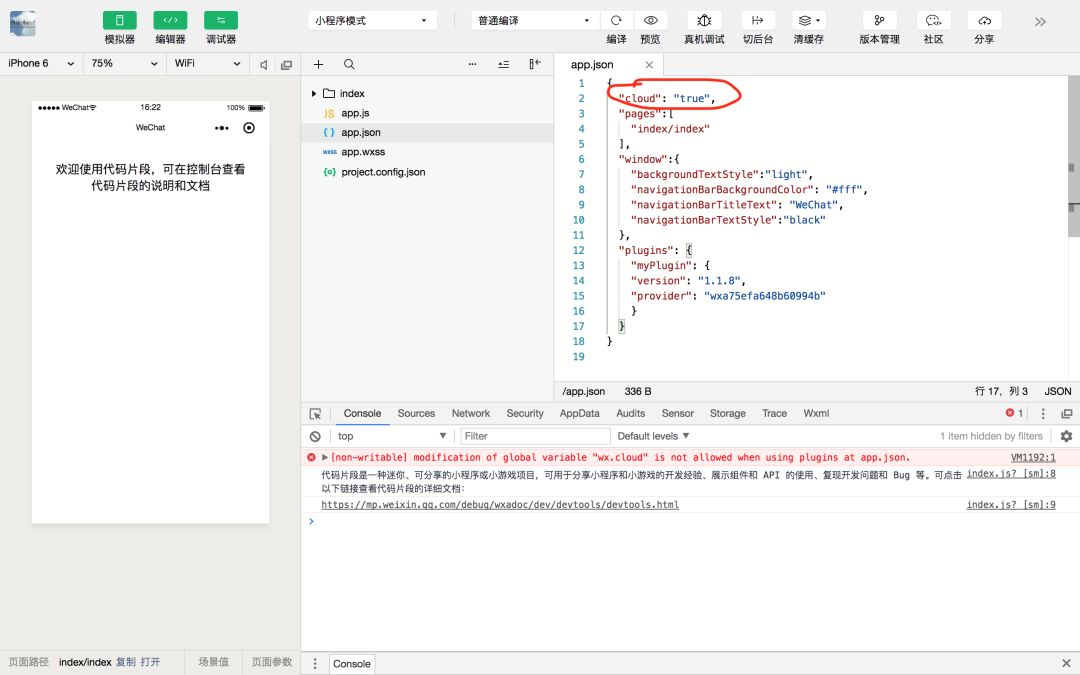The width and height of the screenshot is (1080, 675).
Task: Open the compile mode (普通编译) dropdown
Action: pos(534,21)
